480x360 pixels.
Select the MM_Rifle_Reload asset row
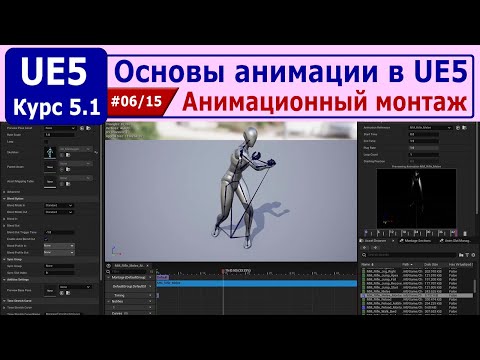coord(417,300)
